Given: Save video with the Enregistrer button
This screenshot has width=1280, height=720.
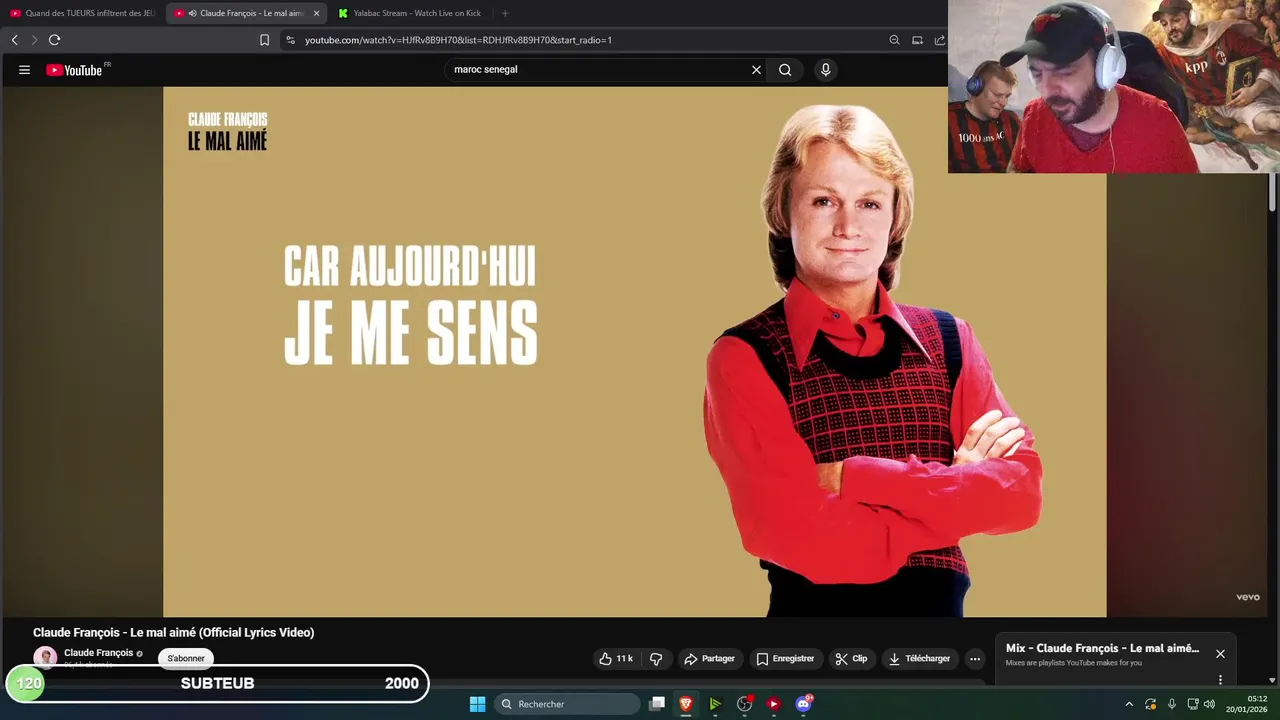Looking at the screenshot, I should pos(785,659).
